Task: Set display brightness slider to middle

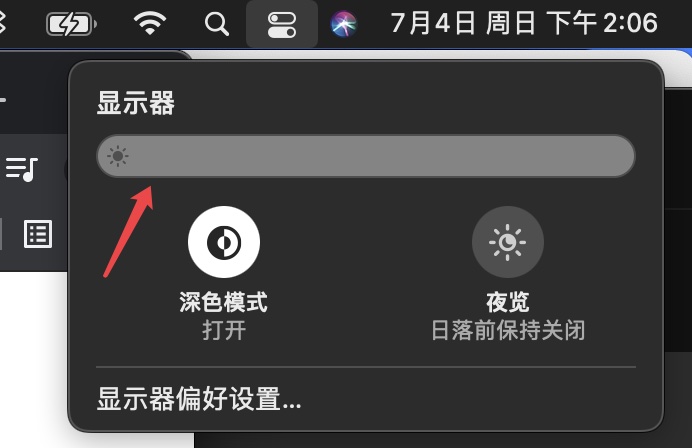Action: click(366, 156)
